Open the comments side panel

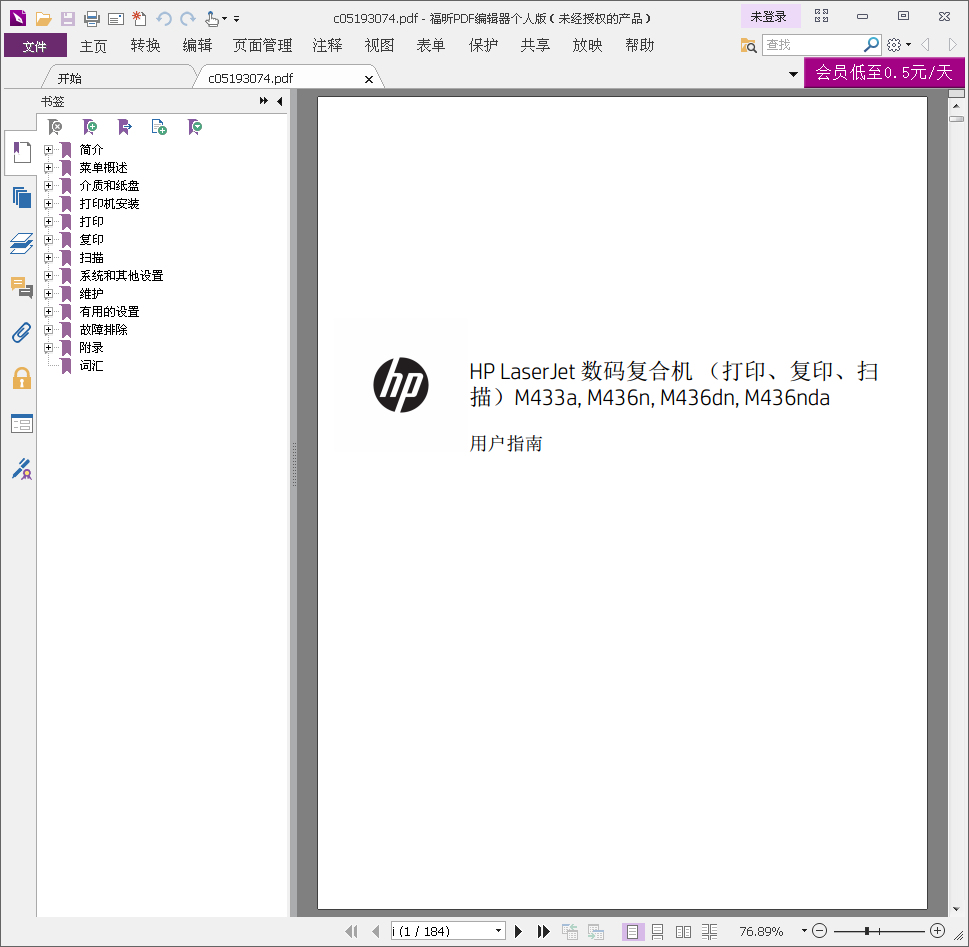click(22, 288)
